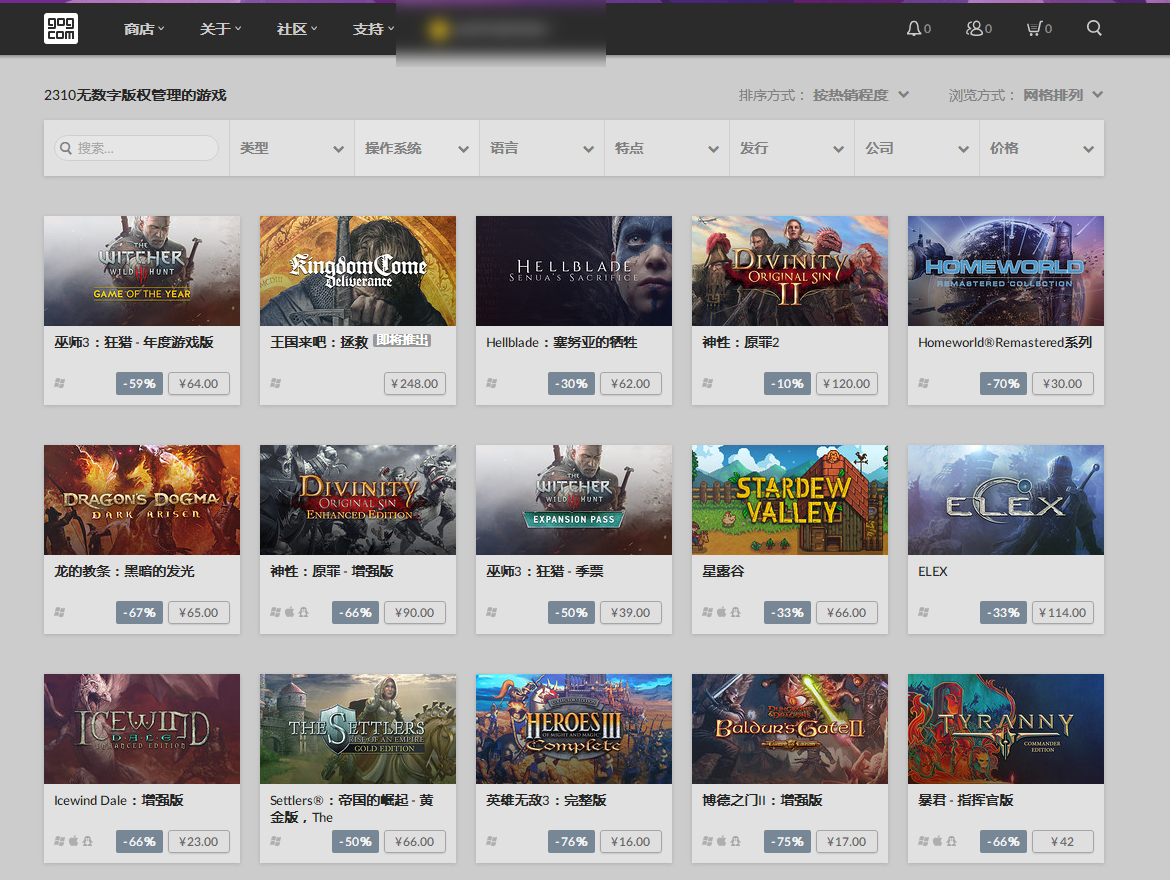
Task: Click the ¥64.00 price button for Witcher 3
Action: [x=199, y=383]
